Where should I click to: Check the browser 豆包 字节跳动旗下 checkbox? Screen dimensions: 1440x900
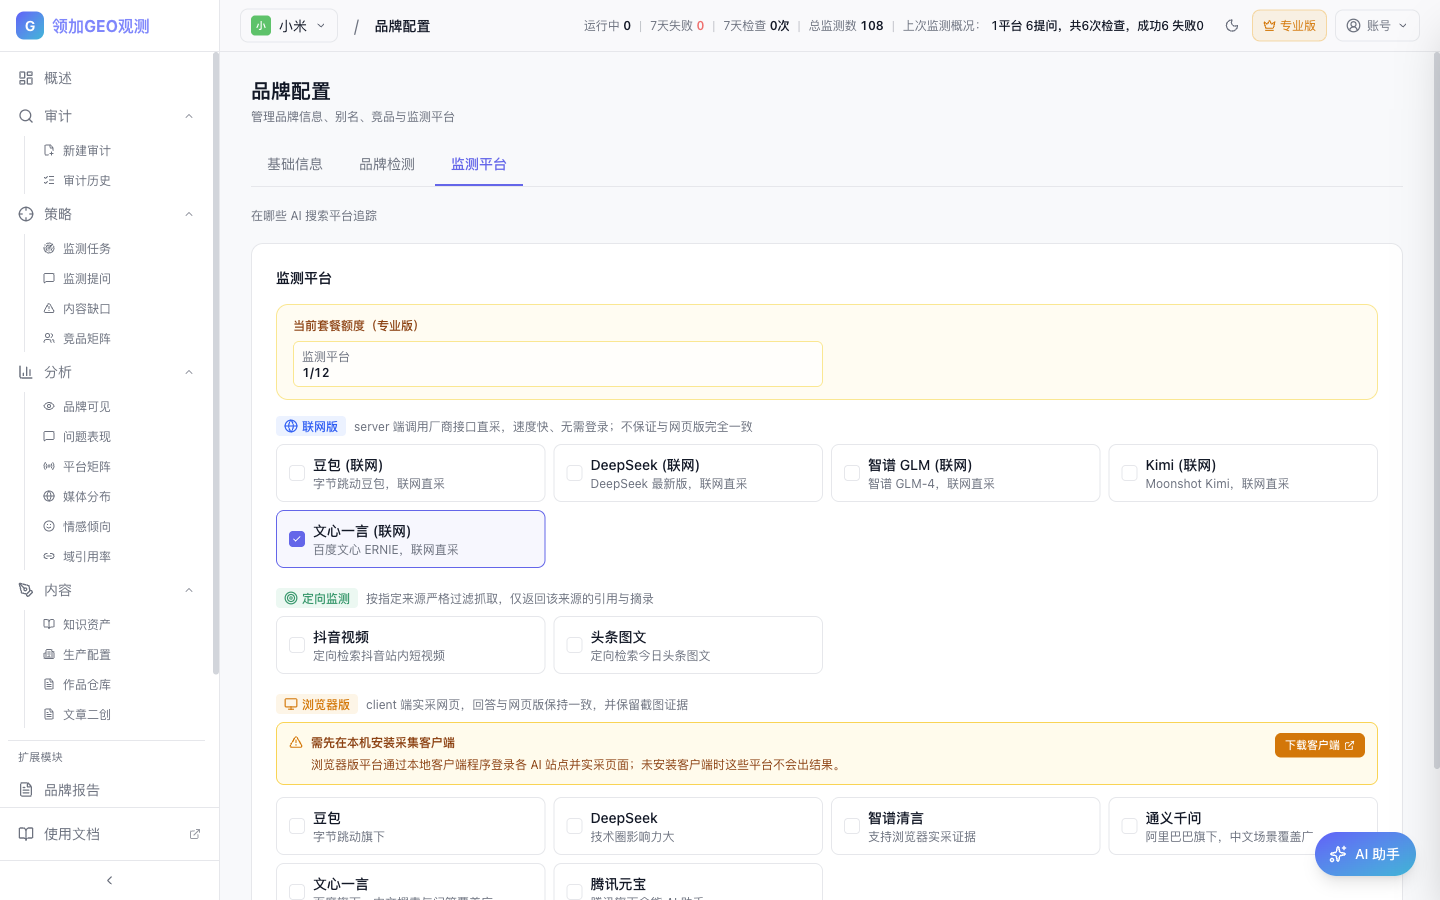pyautogui.click(x=297, y=826)
